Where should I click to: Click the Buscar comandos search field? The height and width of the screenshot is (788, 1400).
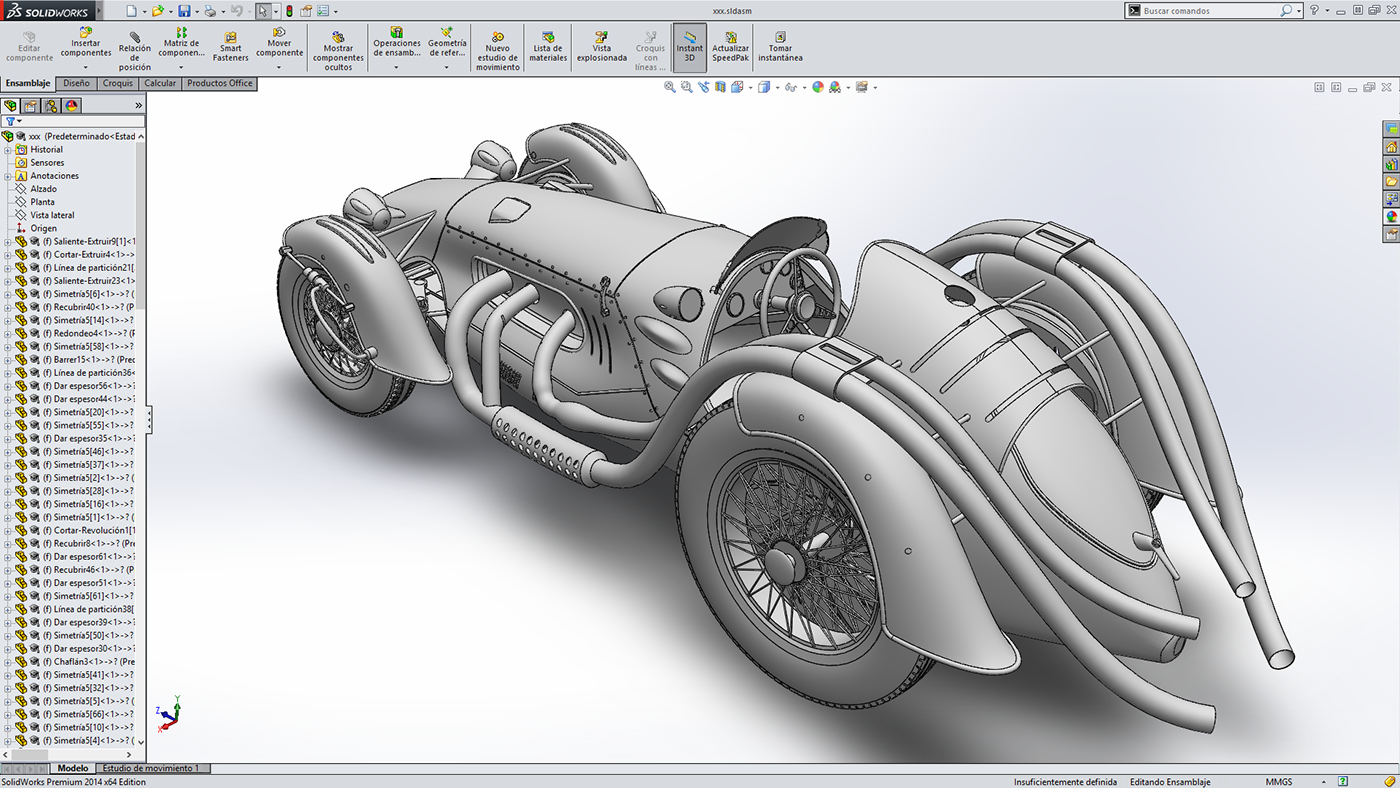coord(1210,11)
